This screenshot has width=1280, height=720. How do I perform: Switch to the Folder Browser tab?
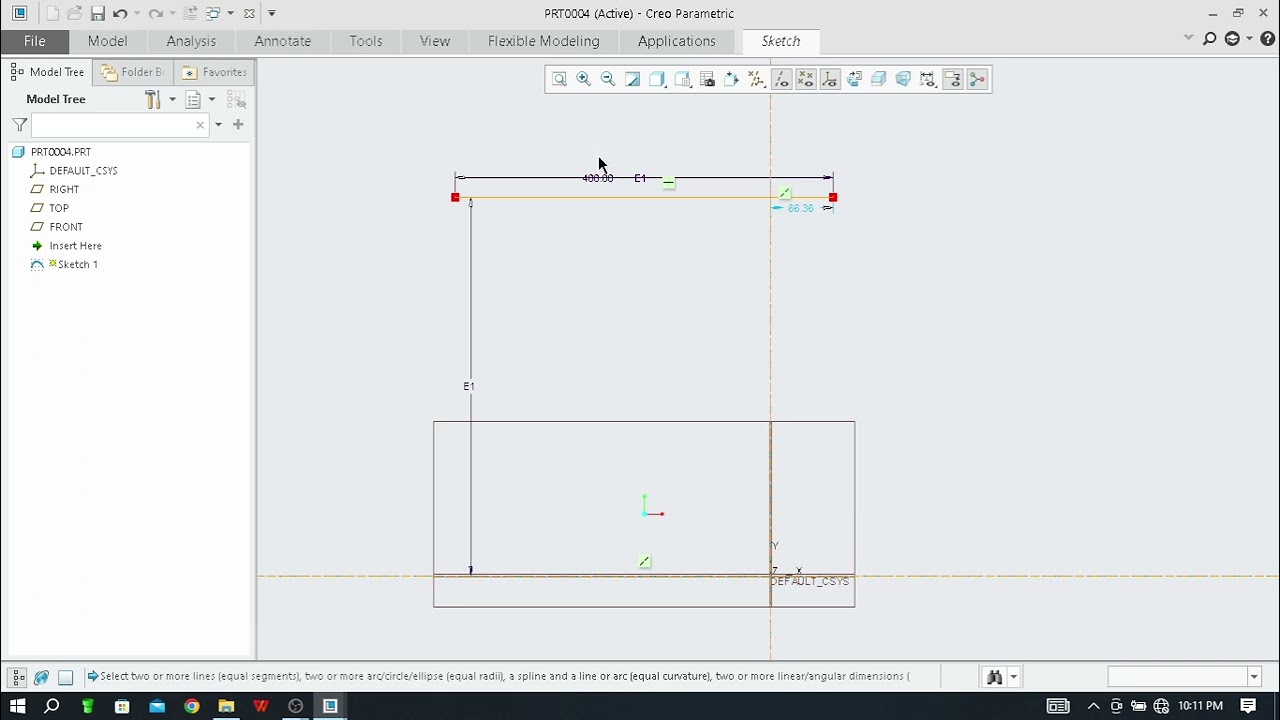133,72
